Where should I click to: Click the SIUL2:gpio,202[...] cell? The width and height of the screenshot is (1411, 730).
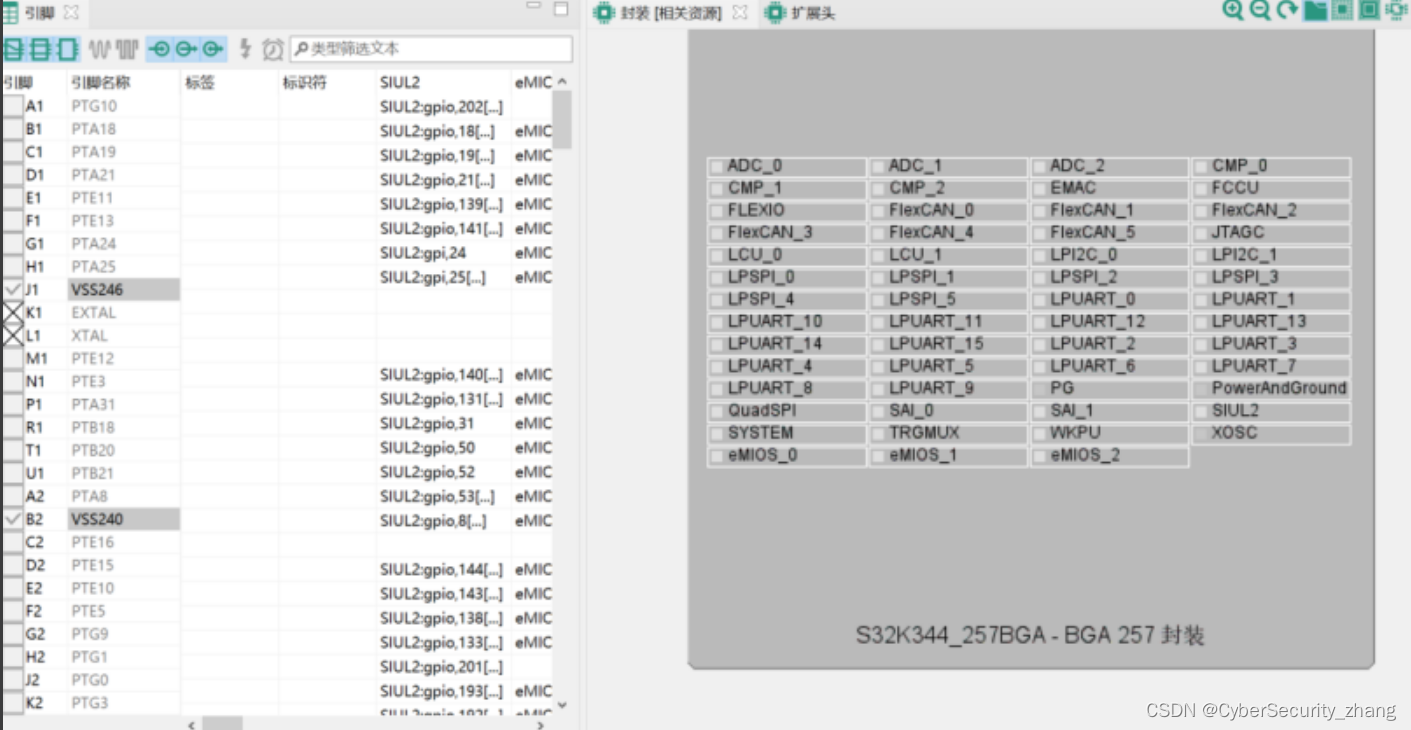tap(444, 106)
